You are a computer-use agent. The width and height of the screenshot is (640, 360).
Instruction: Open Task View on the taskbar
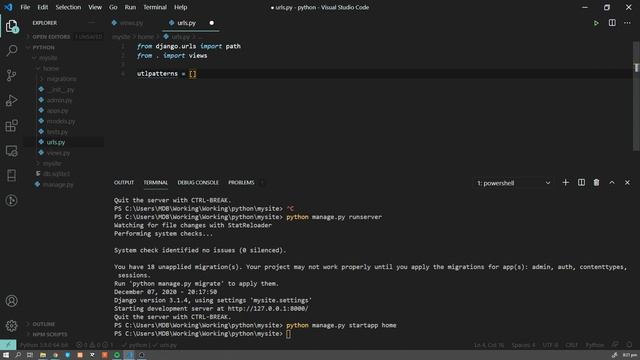coord(30,355)
